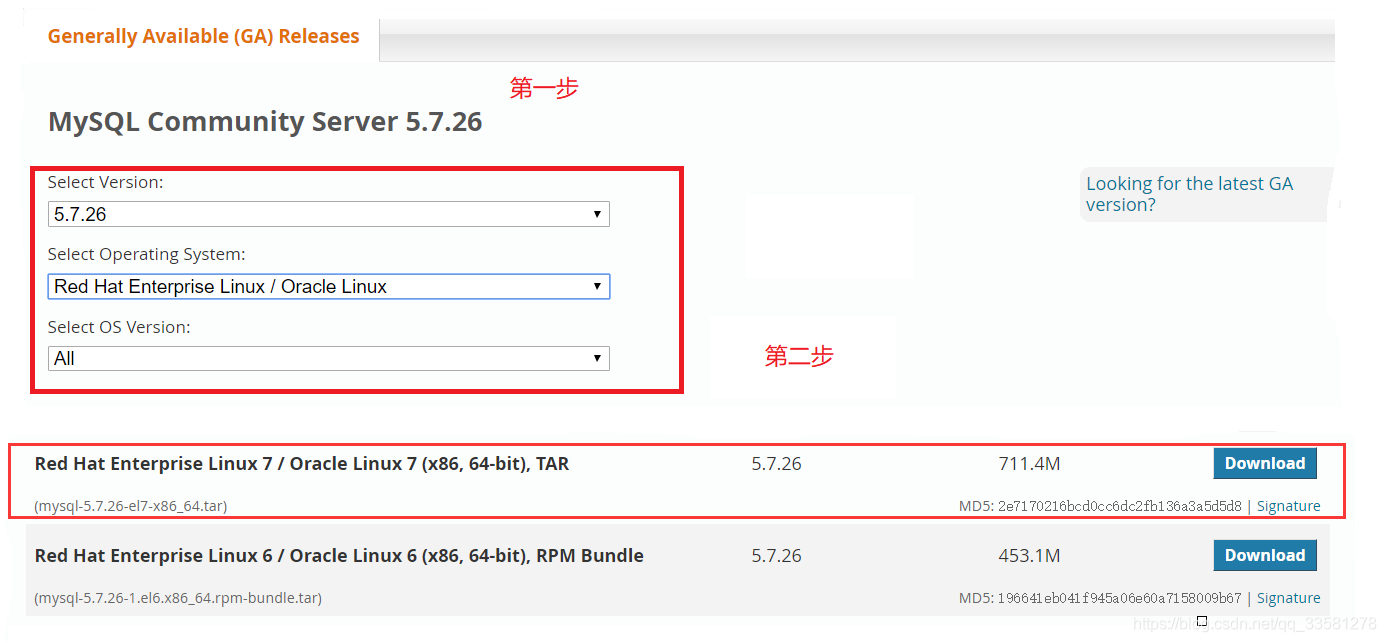Select the MD5 hash starting with 196641eb
The width and height of the screenshot is (1386, 642).
click(x=1119, y=598)
